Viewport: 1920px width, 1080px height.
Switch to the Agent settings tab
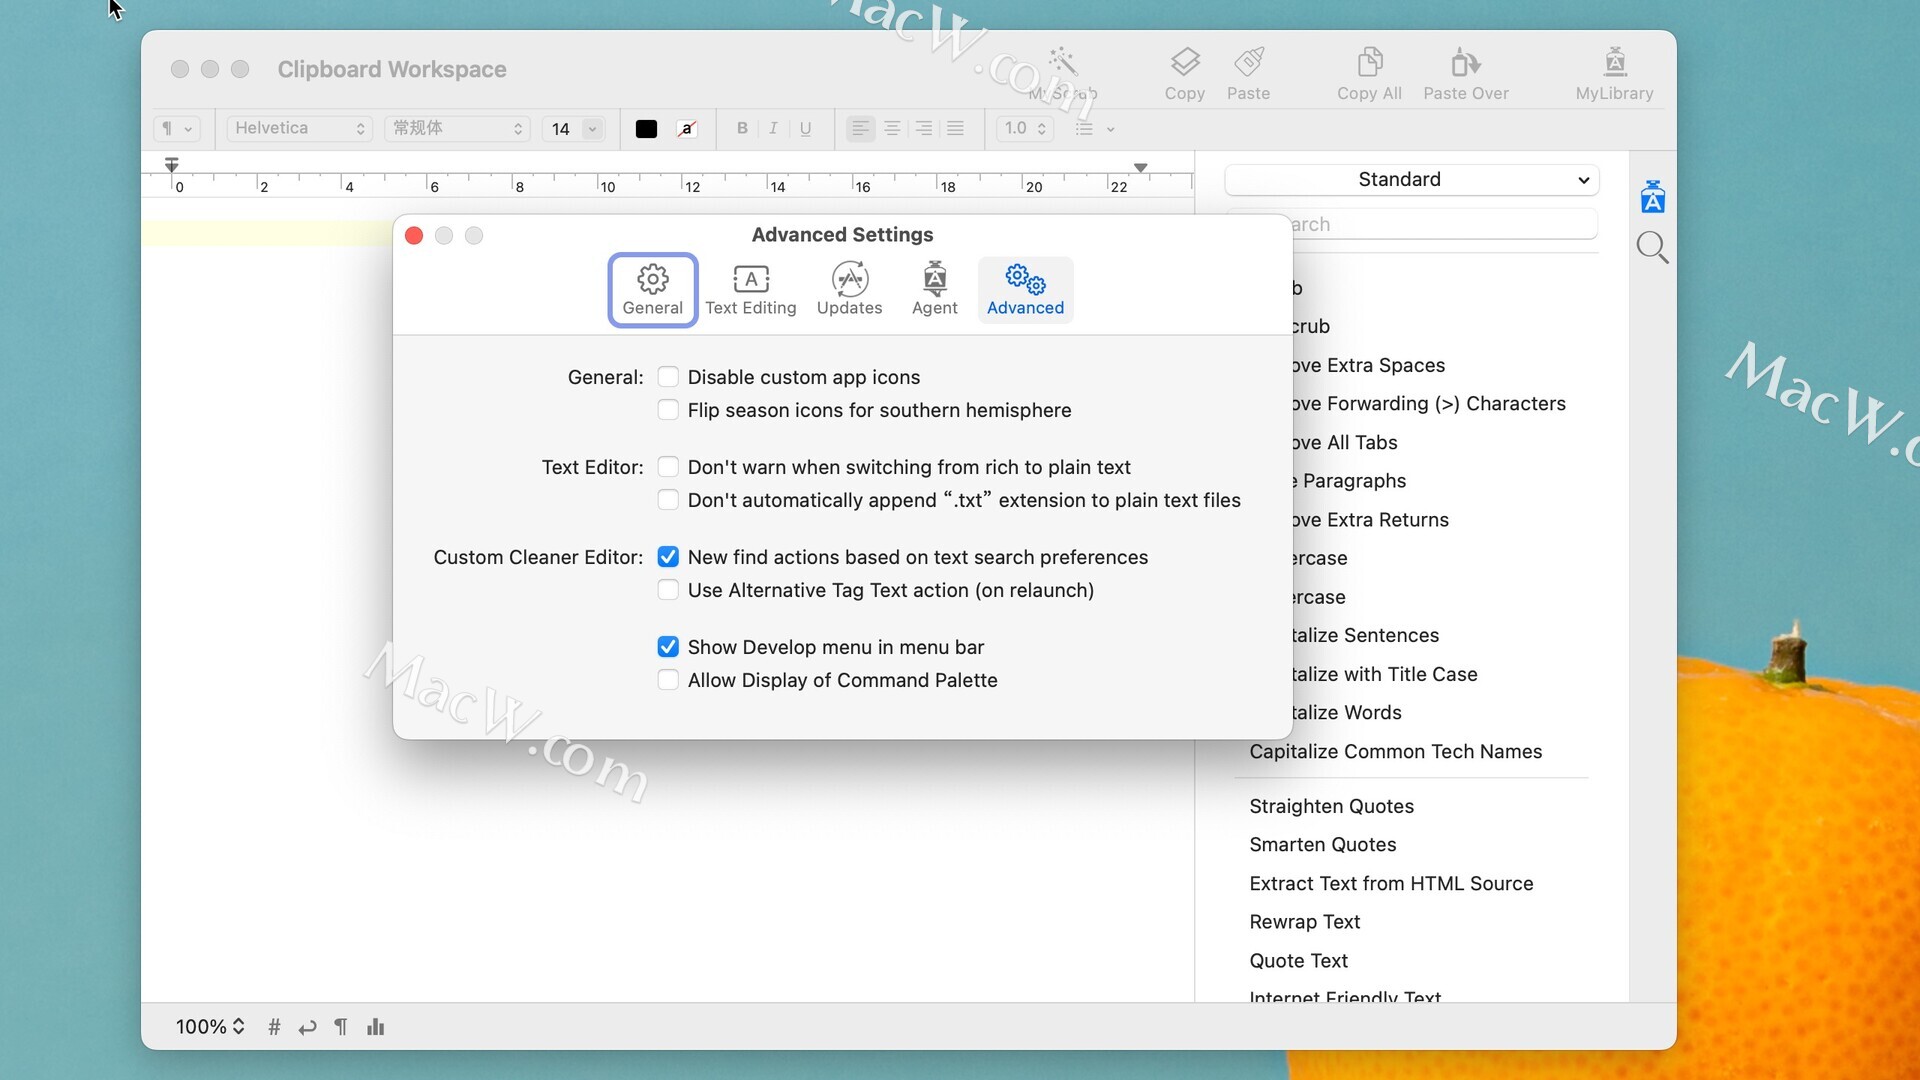point(934,289)
